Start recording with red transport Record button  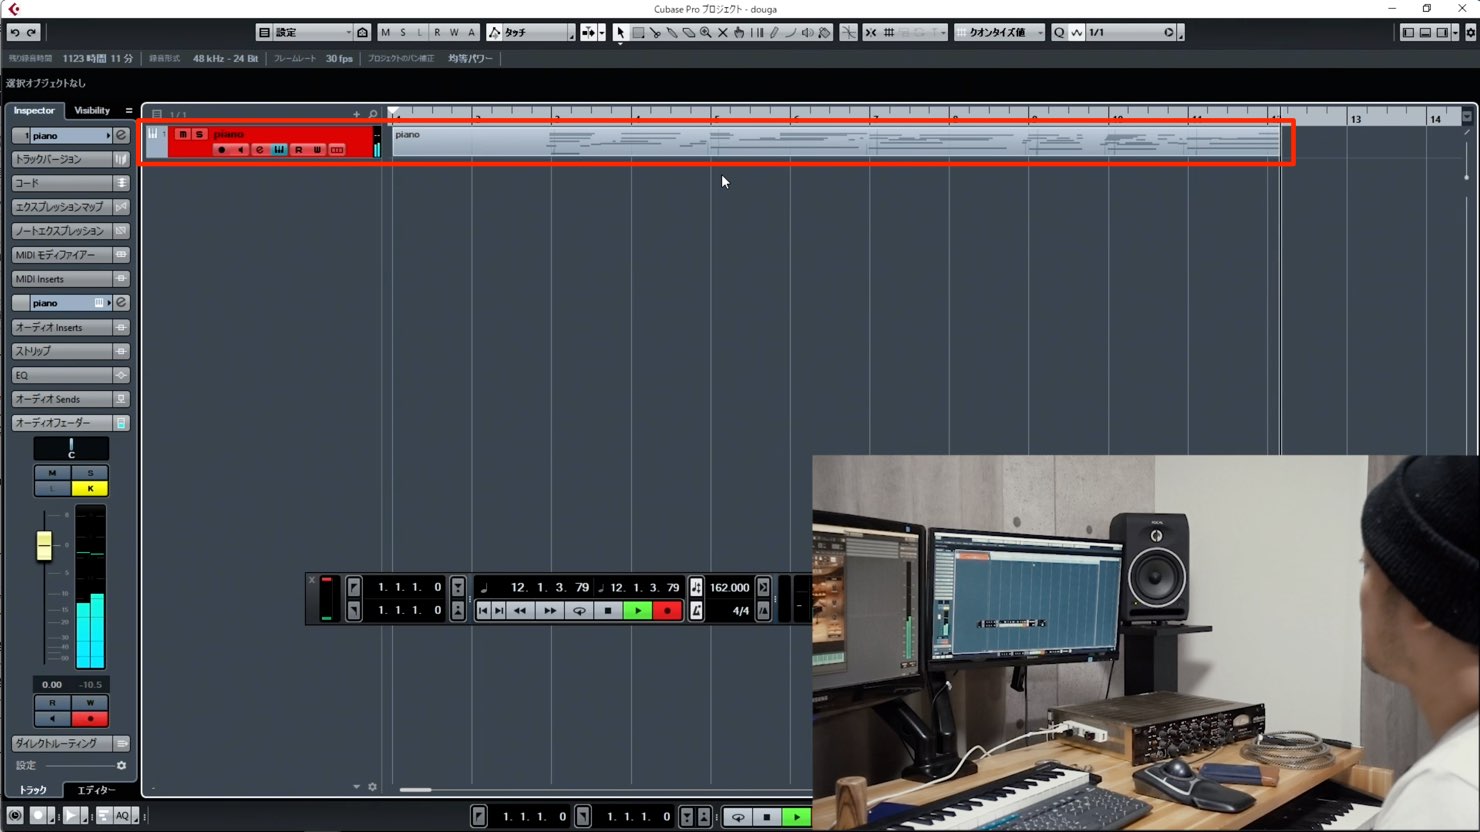point(667,611)
